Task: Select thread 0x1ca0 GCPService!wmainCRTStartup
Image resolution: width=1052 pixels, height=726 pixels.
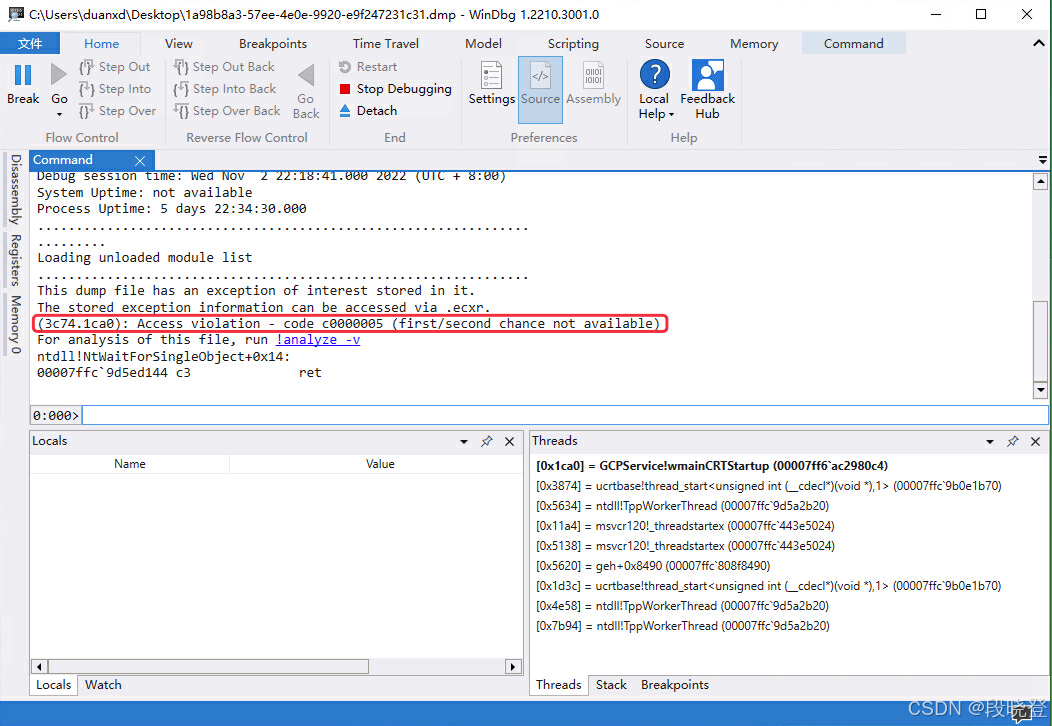Action: pos(712,466)
